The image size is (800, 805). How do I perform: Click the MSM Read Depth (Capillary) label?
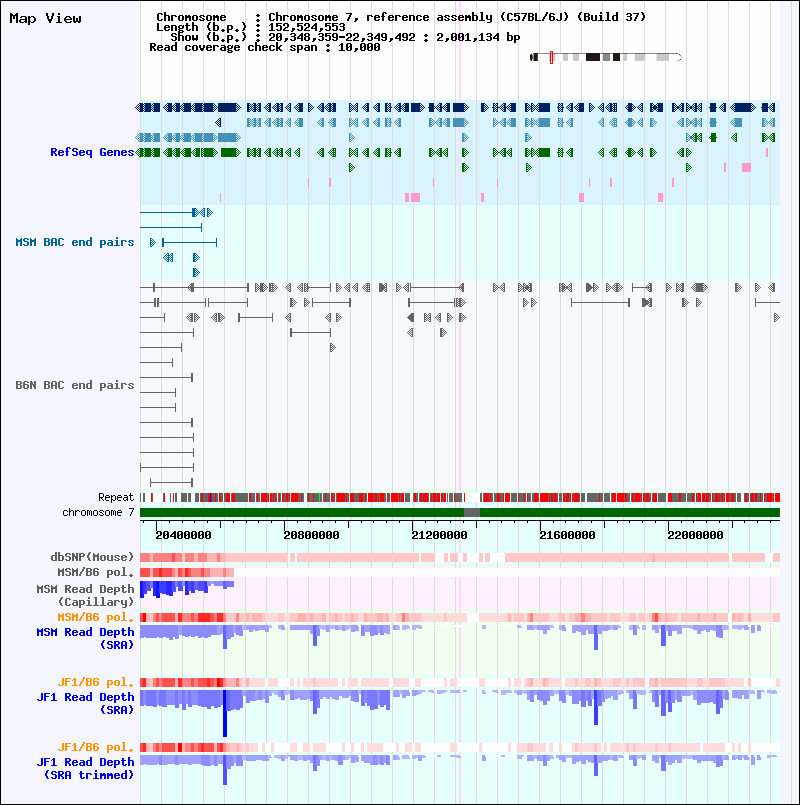tap(85, 595)
